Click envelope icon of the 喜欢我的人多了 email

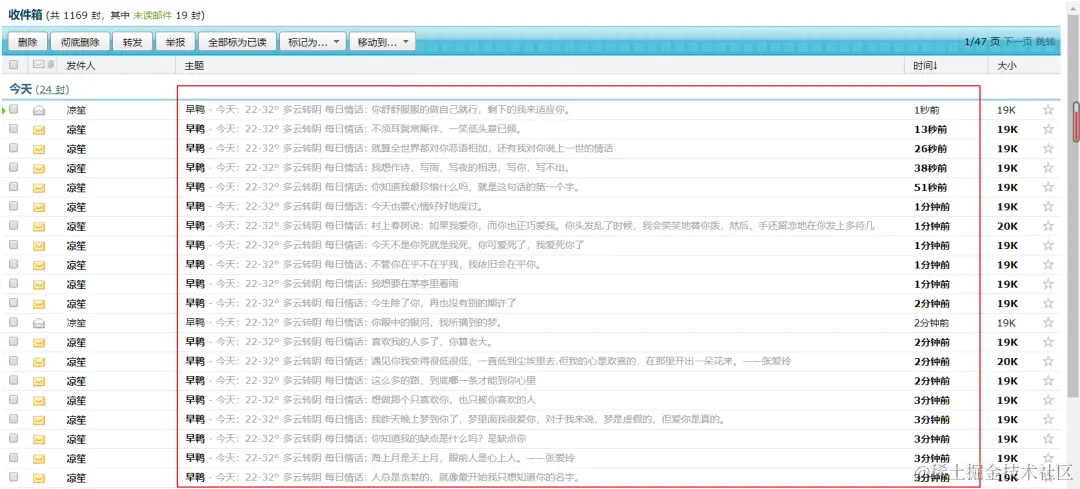click(x=39, y=342)
